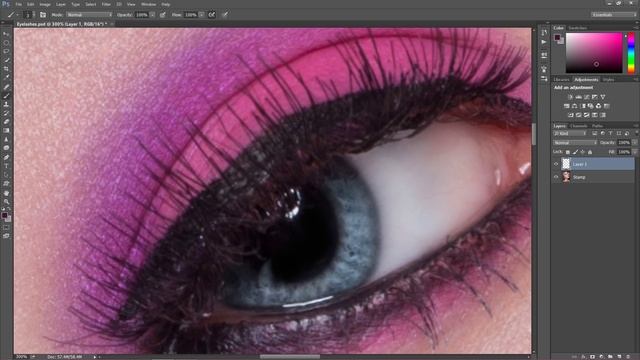Screen dimensions: 640x360
Task: Select the Brush tool in the toolbox
Action: pos(6,96)
